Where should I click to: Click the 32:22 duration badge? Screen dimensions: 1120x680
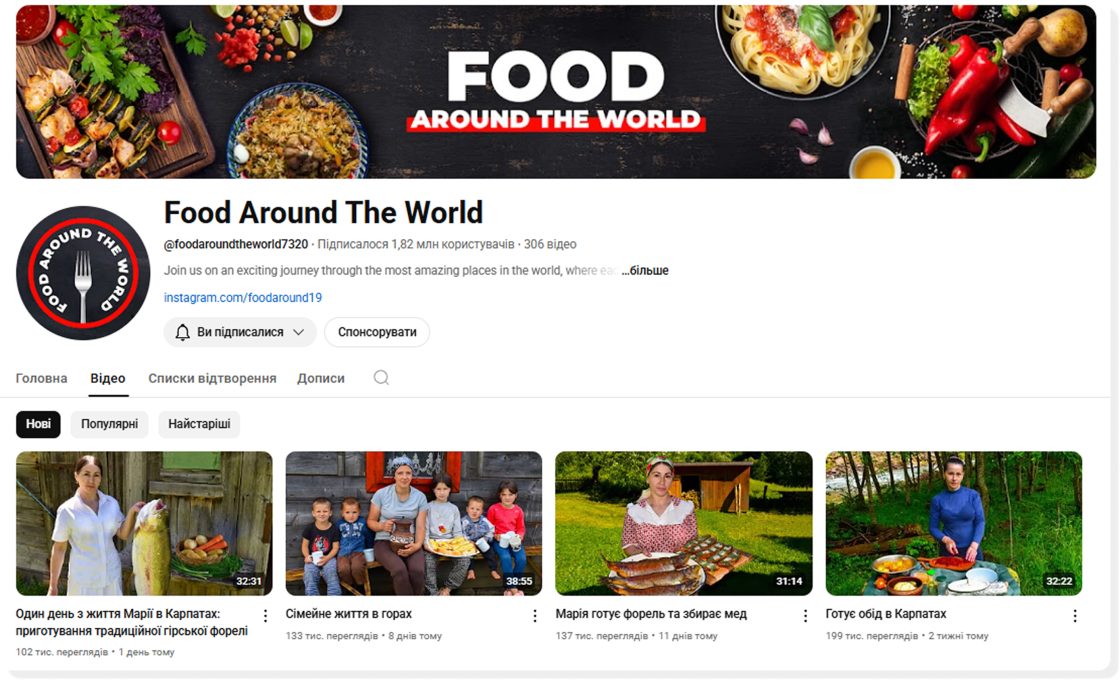(1059, 581)
